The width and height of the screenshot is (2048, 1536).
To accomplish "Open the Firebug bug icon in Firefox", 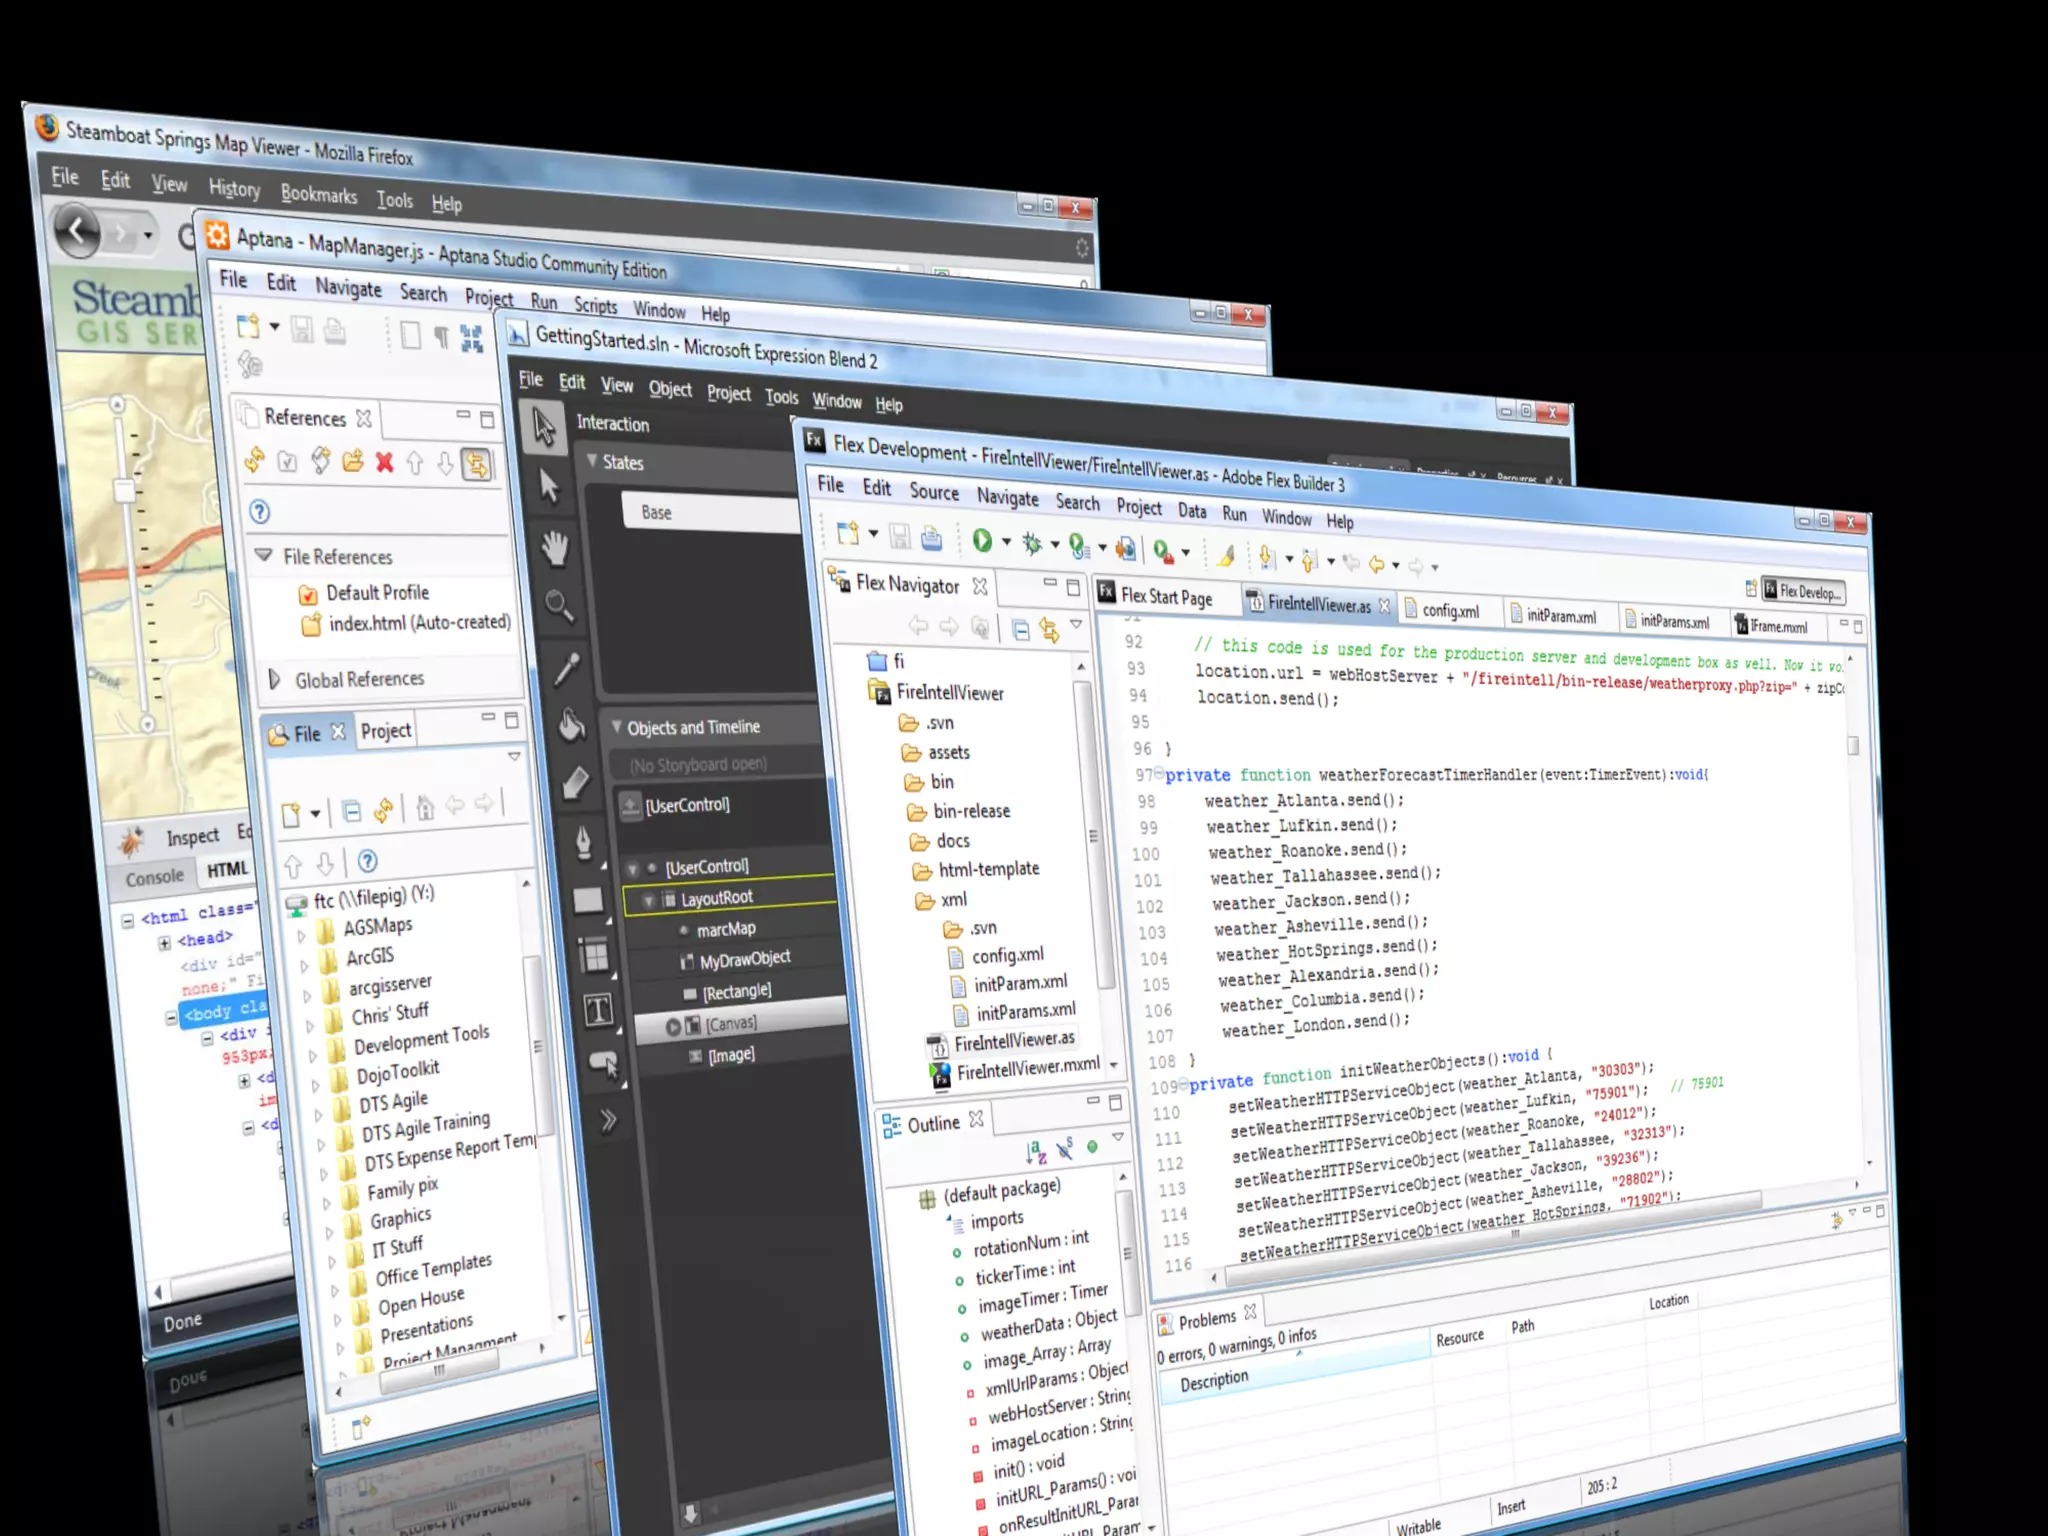I will click(131, 841).
